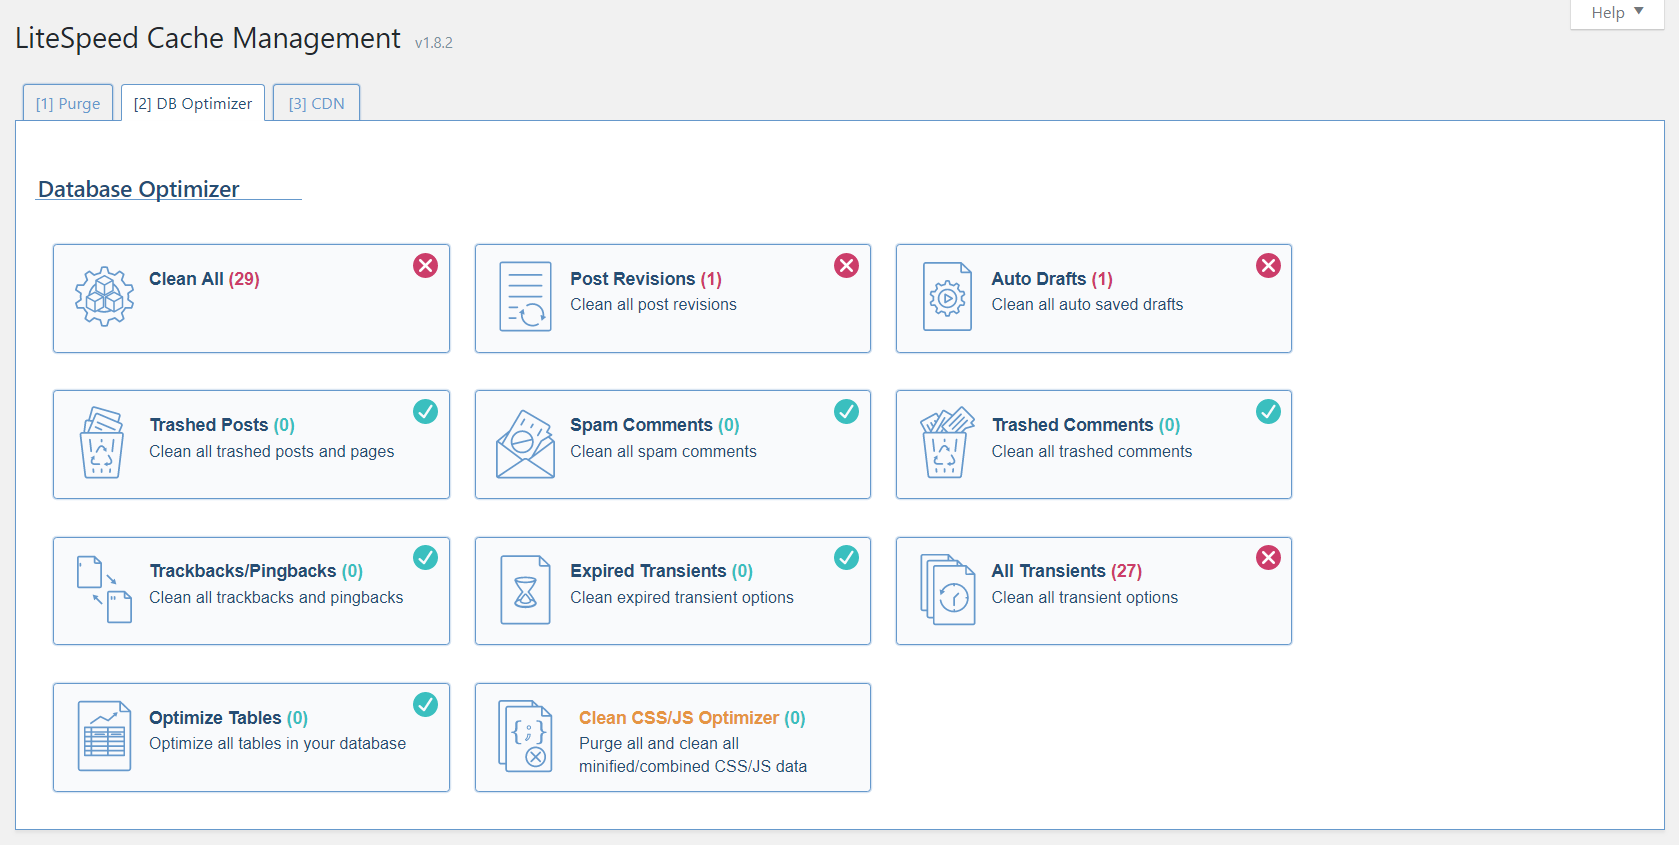
Task: Click the Clean All gear cube icon
Action: (x=104, y=297)
